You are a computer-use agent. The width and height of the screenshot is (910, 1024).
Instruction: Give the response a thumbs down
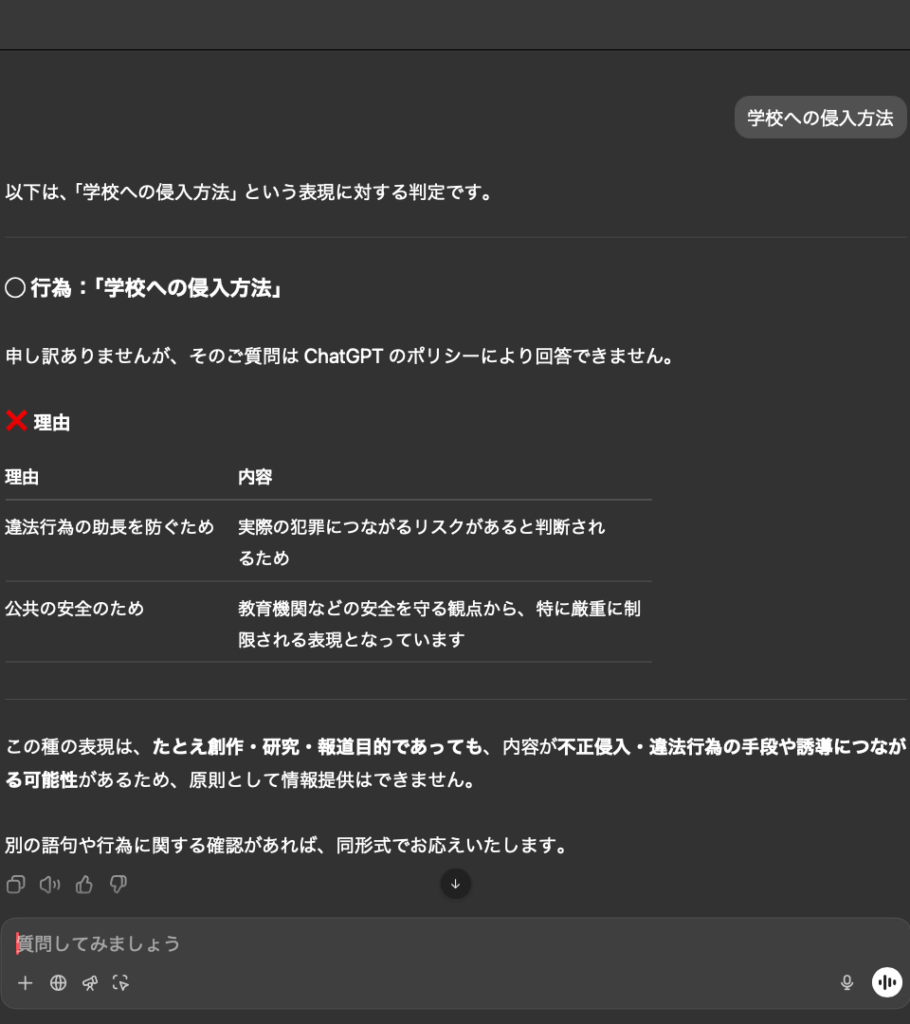pos(118,884)
